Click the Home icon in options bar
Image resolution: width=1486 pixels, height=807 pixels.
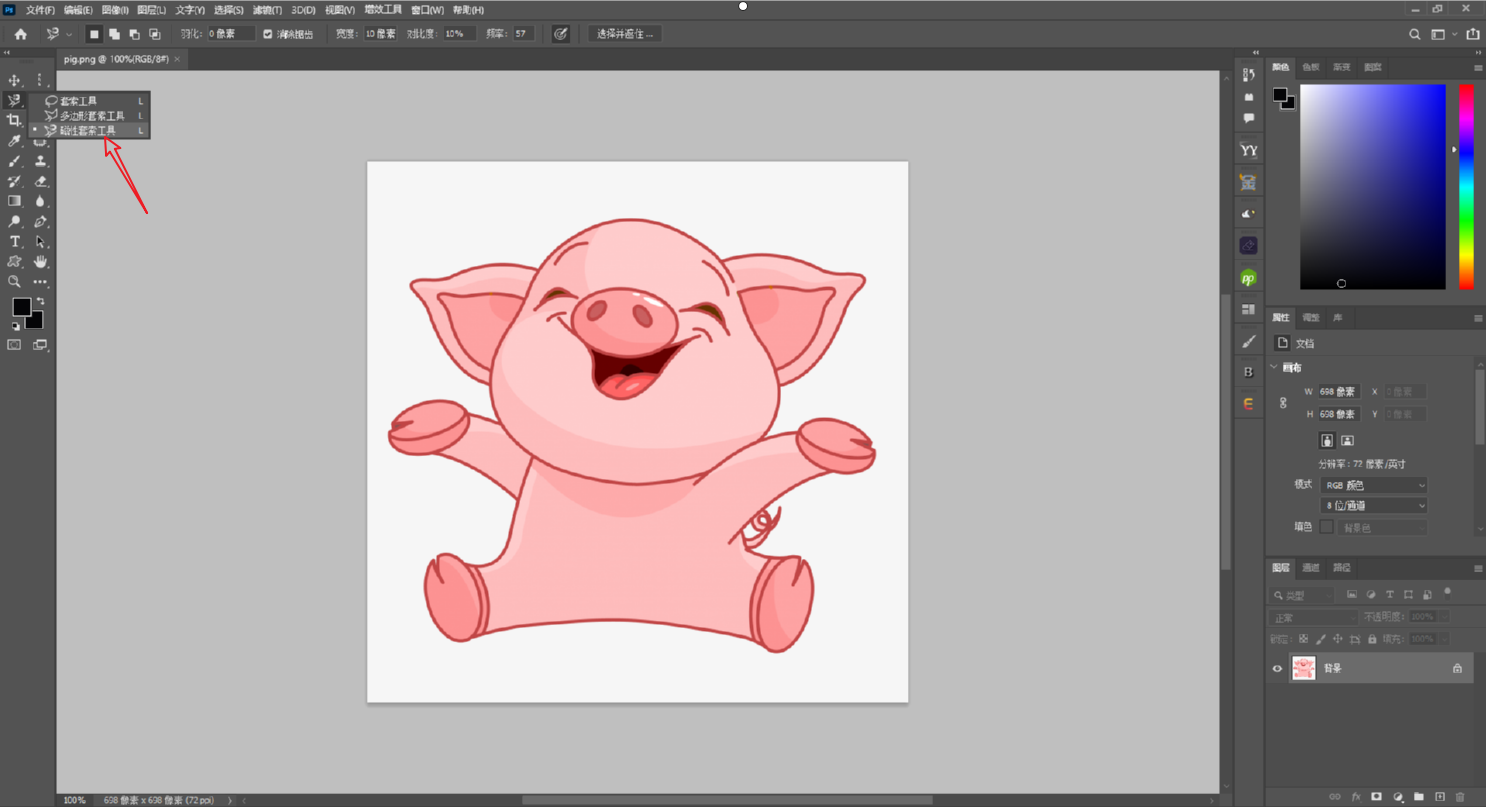(x=20, y=34)
